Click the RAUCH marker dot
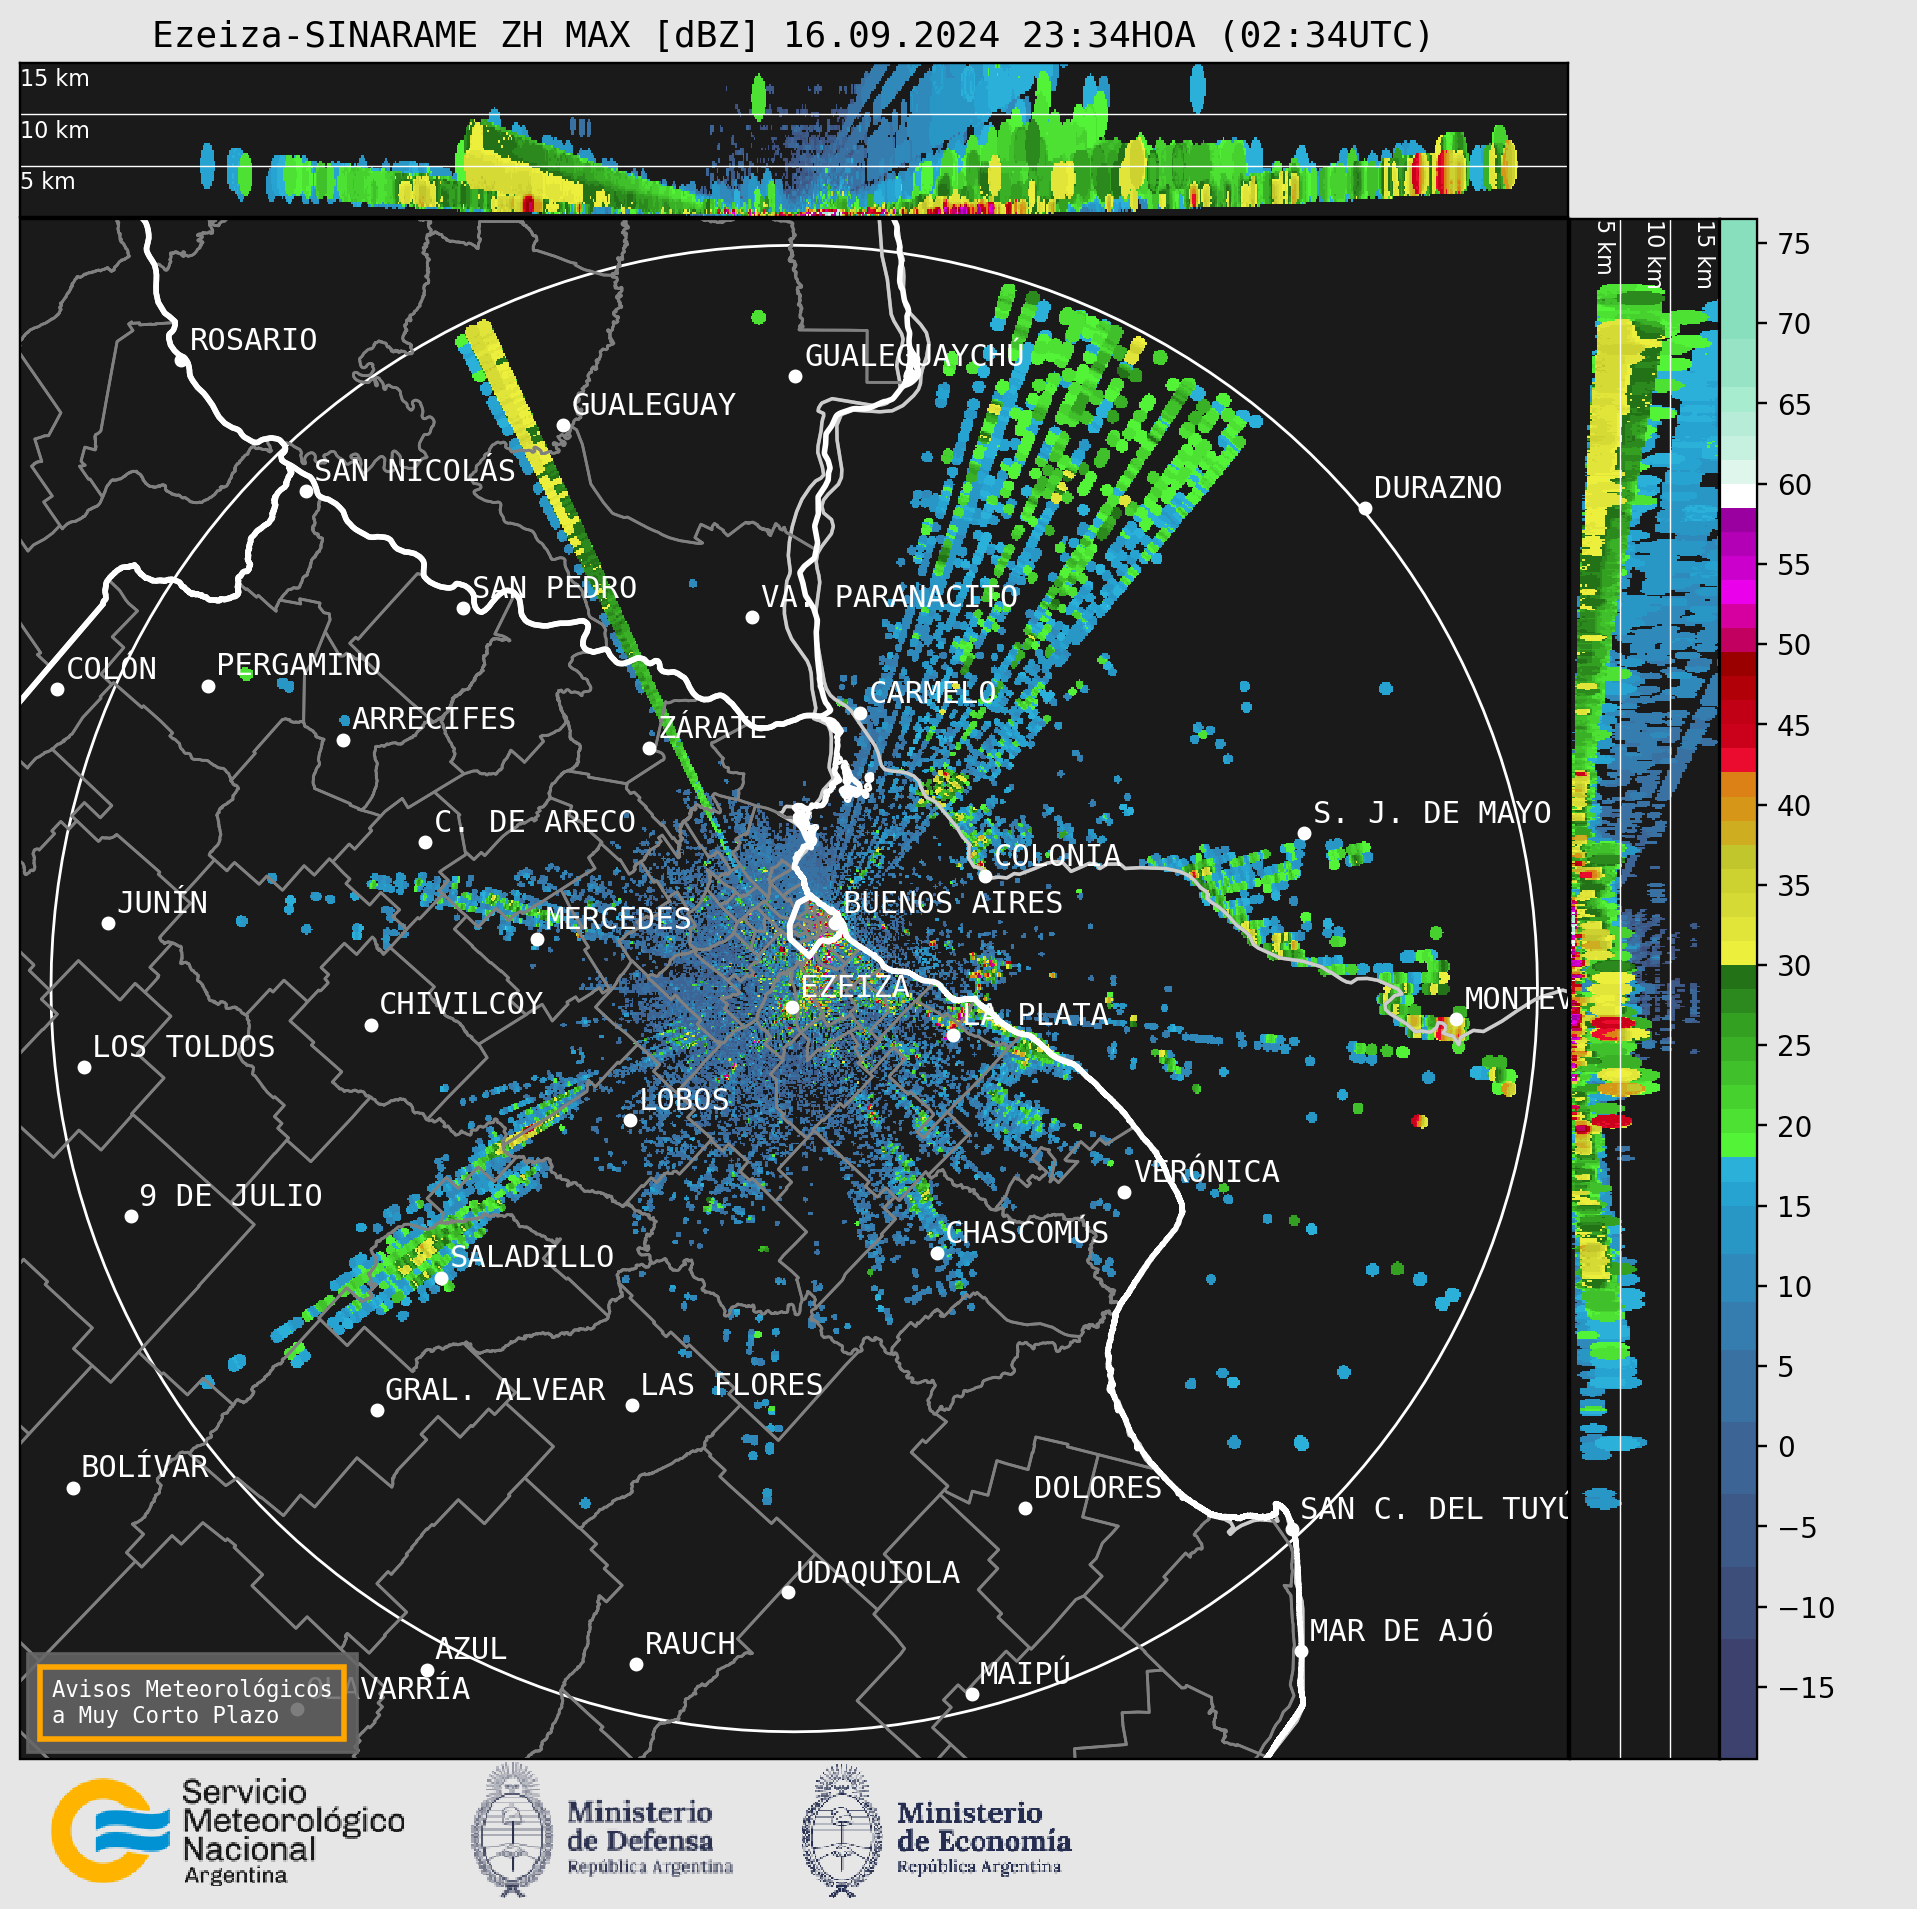This screenshot has height=1909, width=1917. pos(636,1664)
